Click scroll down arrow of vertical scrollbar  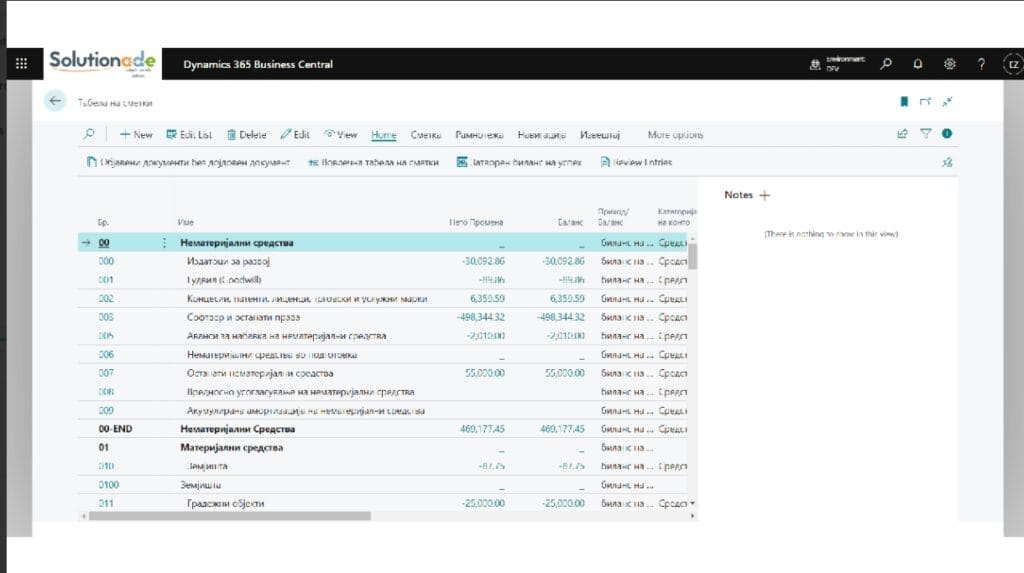692,504
